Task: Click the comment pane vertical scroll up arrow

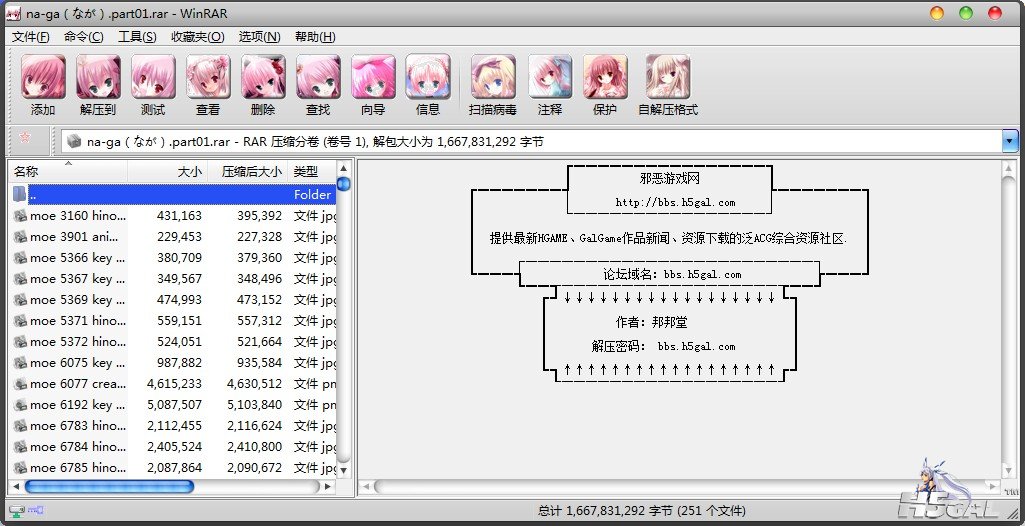Action: click(1009, 168)
